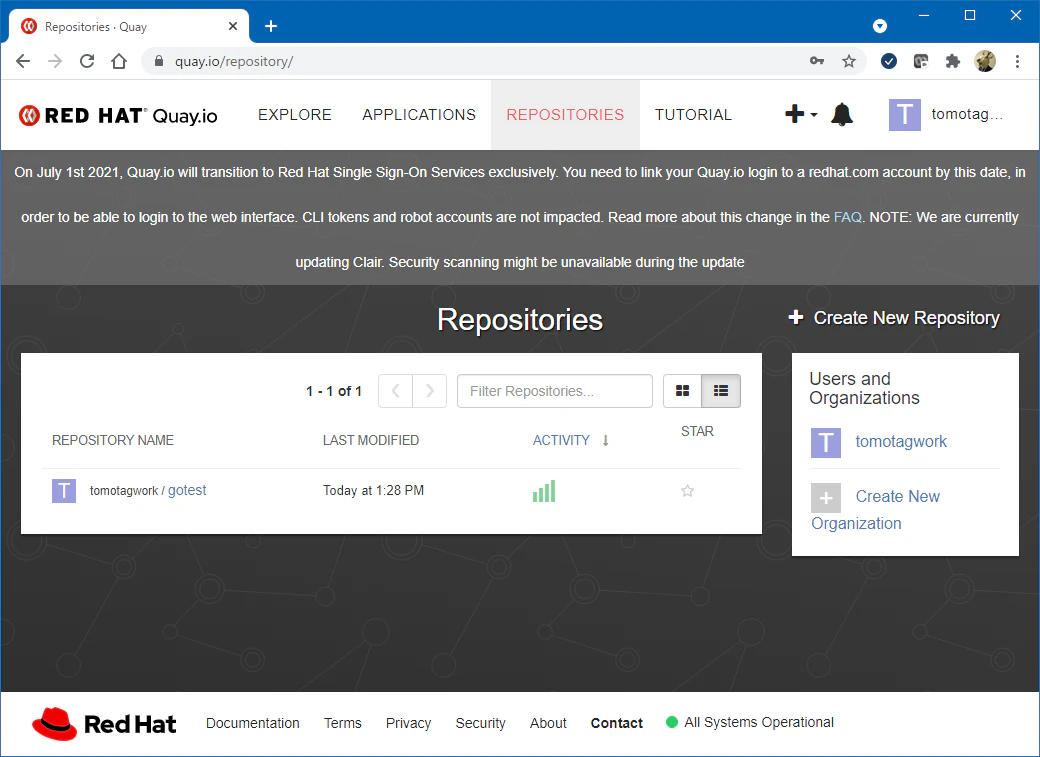Click the address bar URL
1040x757 pixels.
tap(233, 61)
